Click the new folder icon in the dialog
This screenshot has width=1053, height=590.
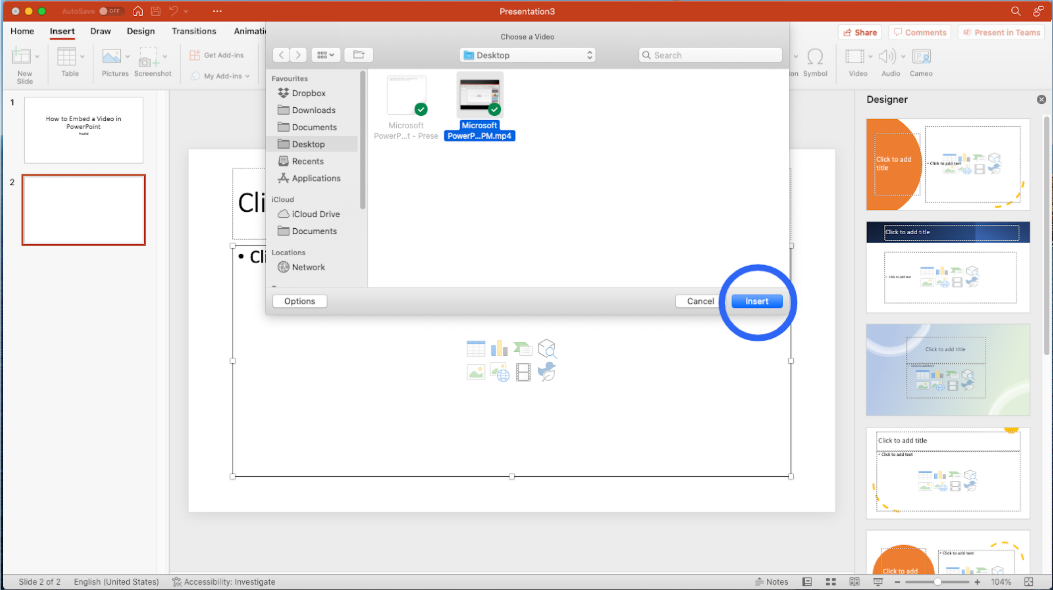tap(358, 55)
